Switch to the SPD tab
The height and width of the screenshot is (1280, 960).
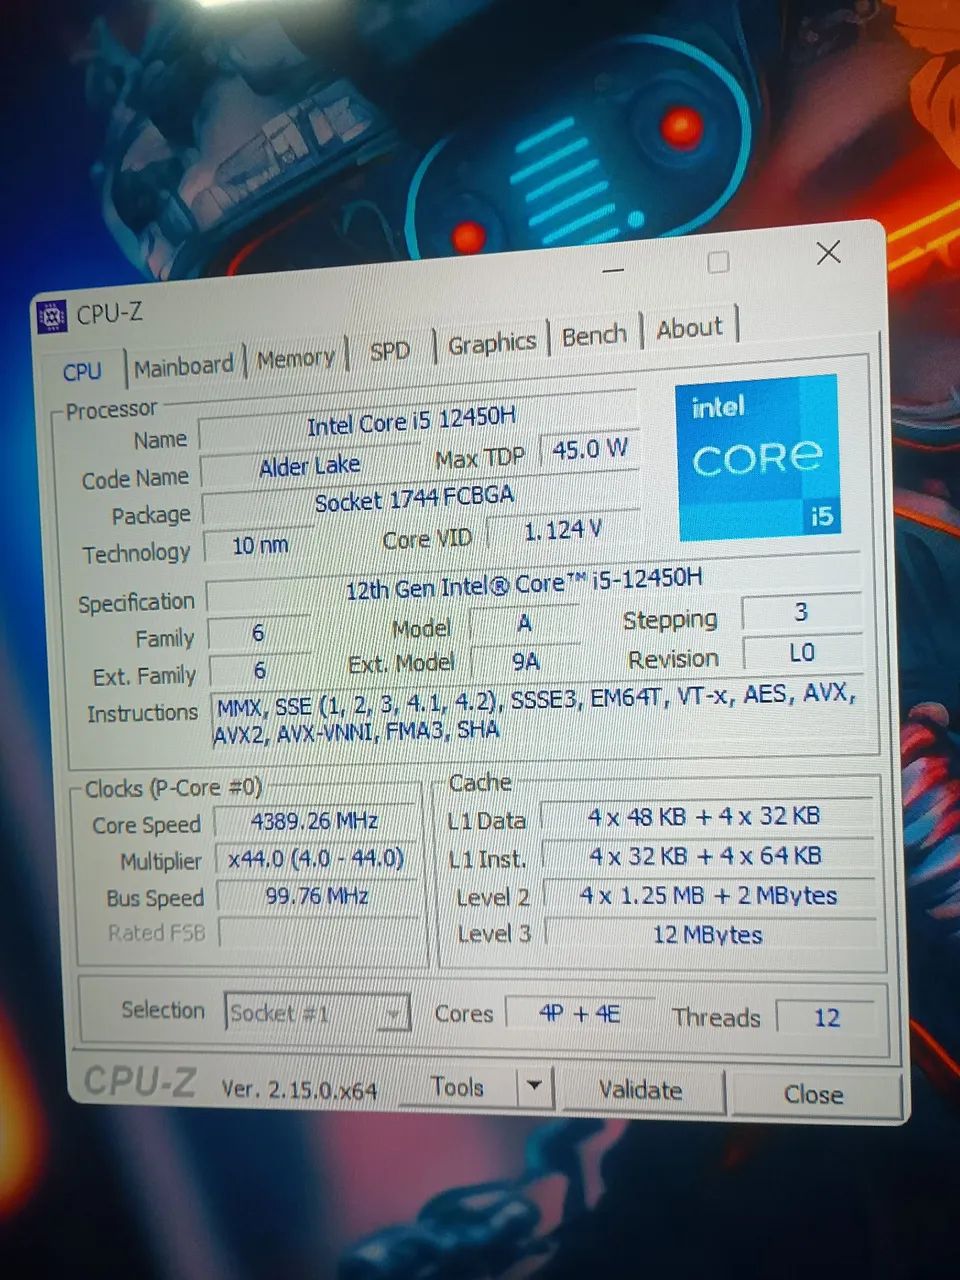[390, 351]
